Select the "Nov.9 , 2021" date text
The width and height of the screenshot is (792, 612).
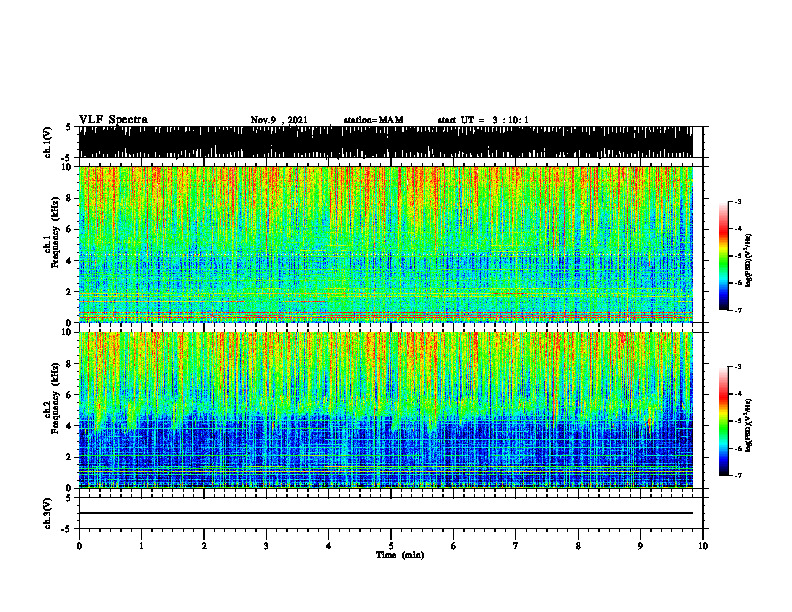pyautogui.click(x=279, y=120)
